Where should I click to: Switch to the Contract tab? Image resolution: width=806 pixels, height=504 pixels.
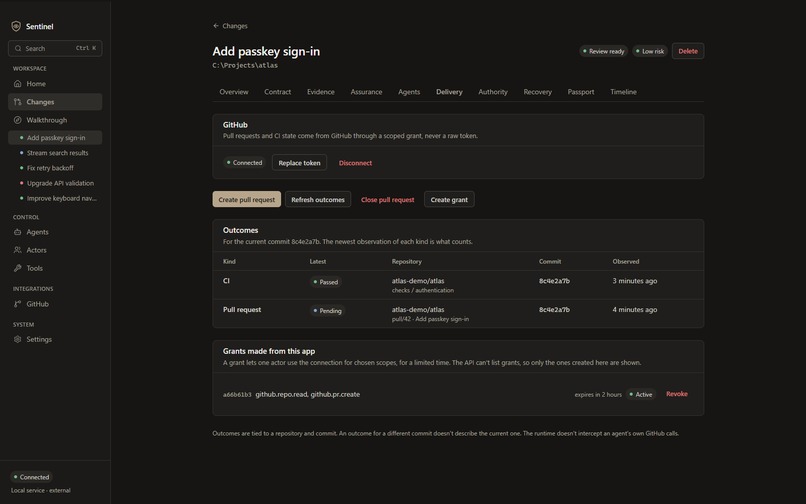click(278, 92)
